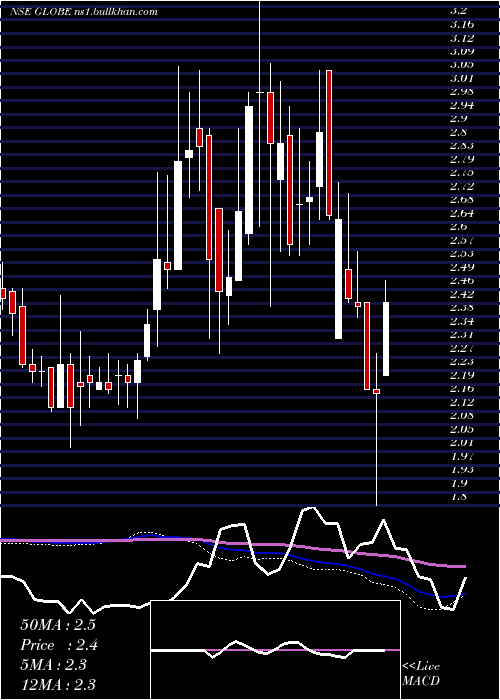
Task: Click the 'NSE GLOBE ns1.bullkhan.com' chart title
Action: [x=84, y=12]
